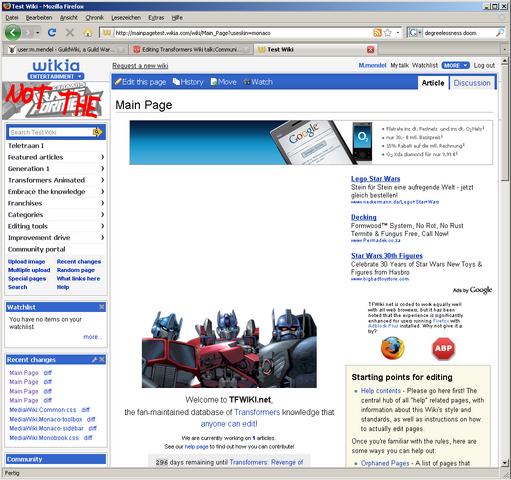511x480 pixels.
Task: Reload the page with refresh icon
Action: [52, 32]
